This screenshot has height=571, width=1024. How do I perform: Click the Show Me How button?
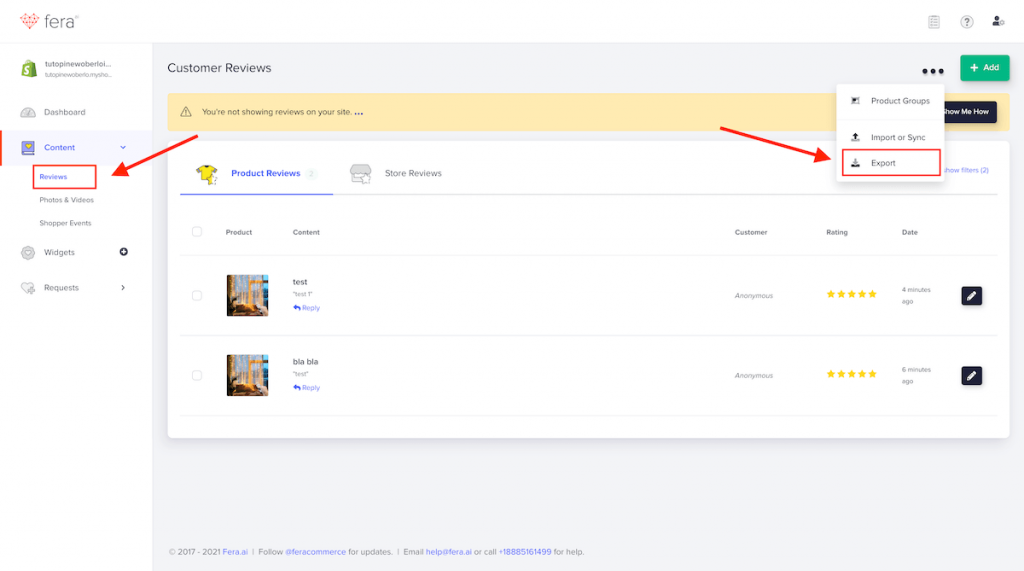[x=970, y=112]
